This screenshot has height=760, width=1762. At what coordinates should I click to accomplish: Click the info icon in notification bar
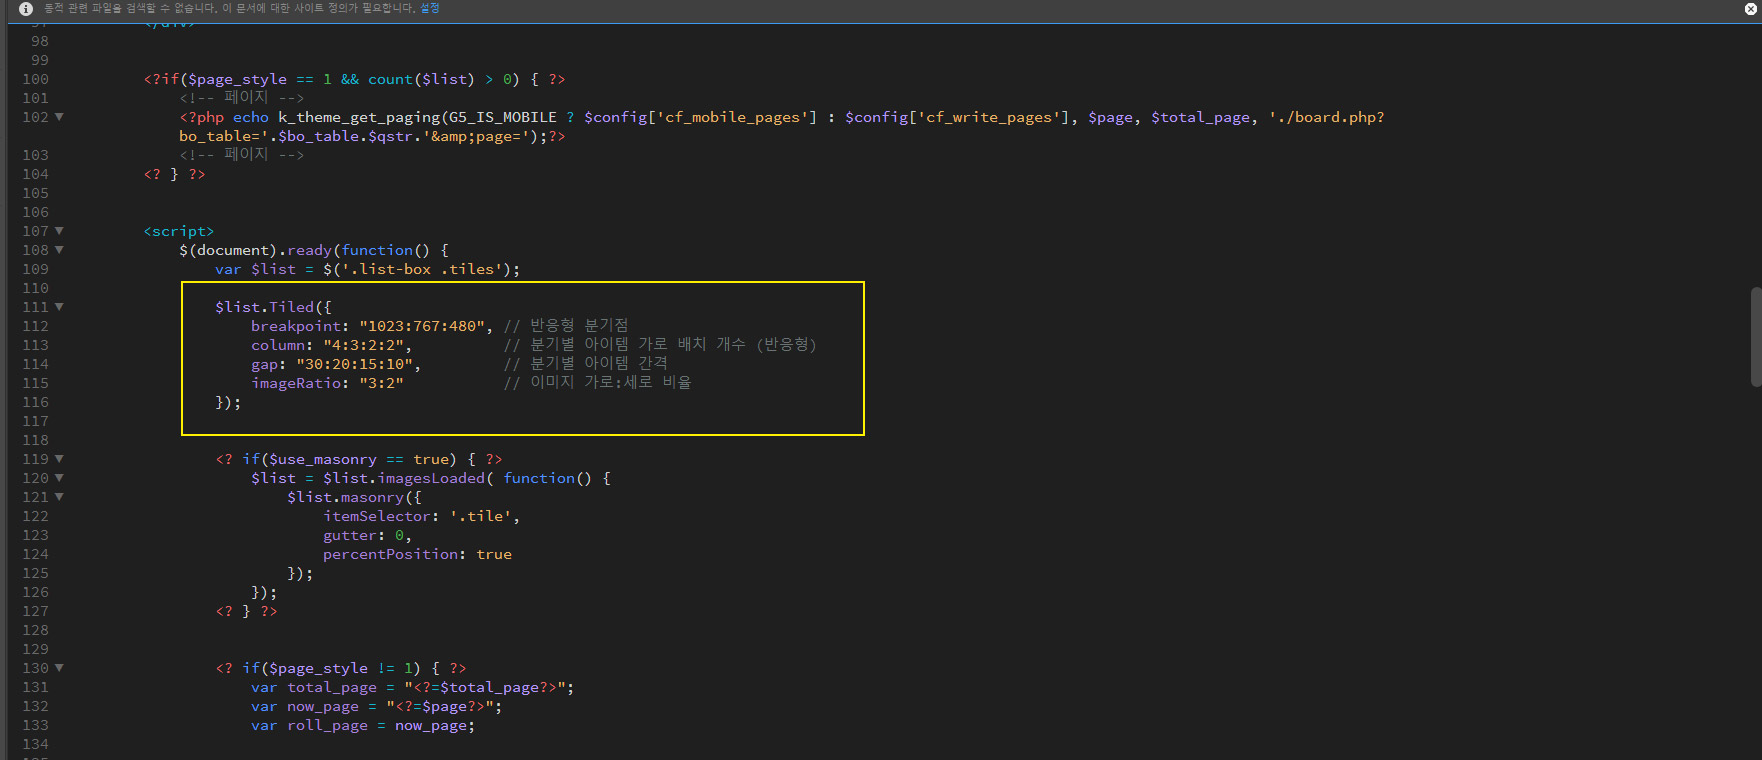point(26,8)
